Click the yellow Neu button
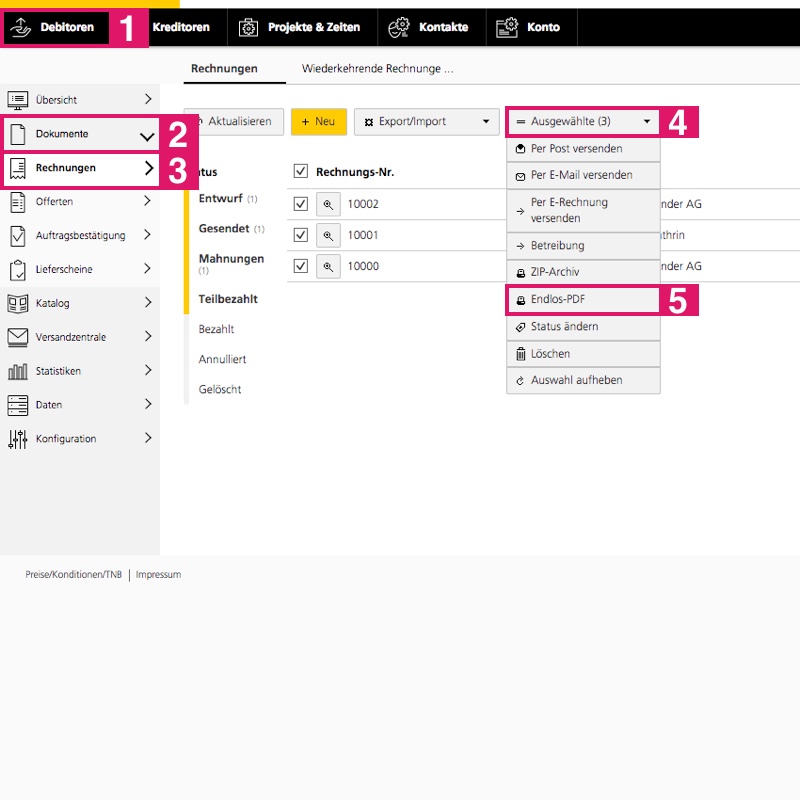This screenshot has height=800, width=800. coord(319,122)
